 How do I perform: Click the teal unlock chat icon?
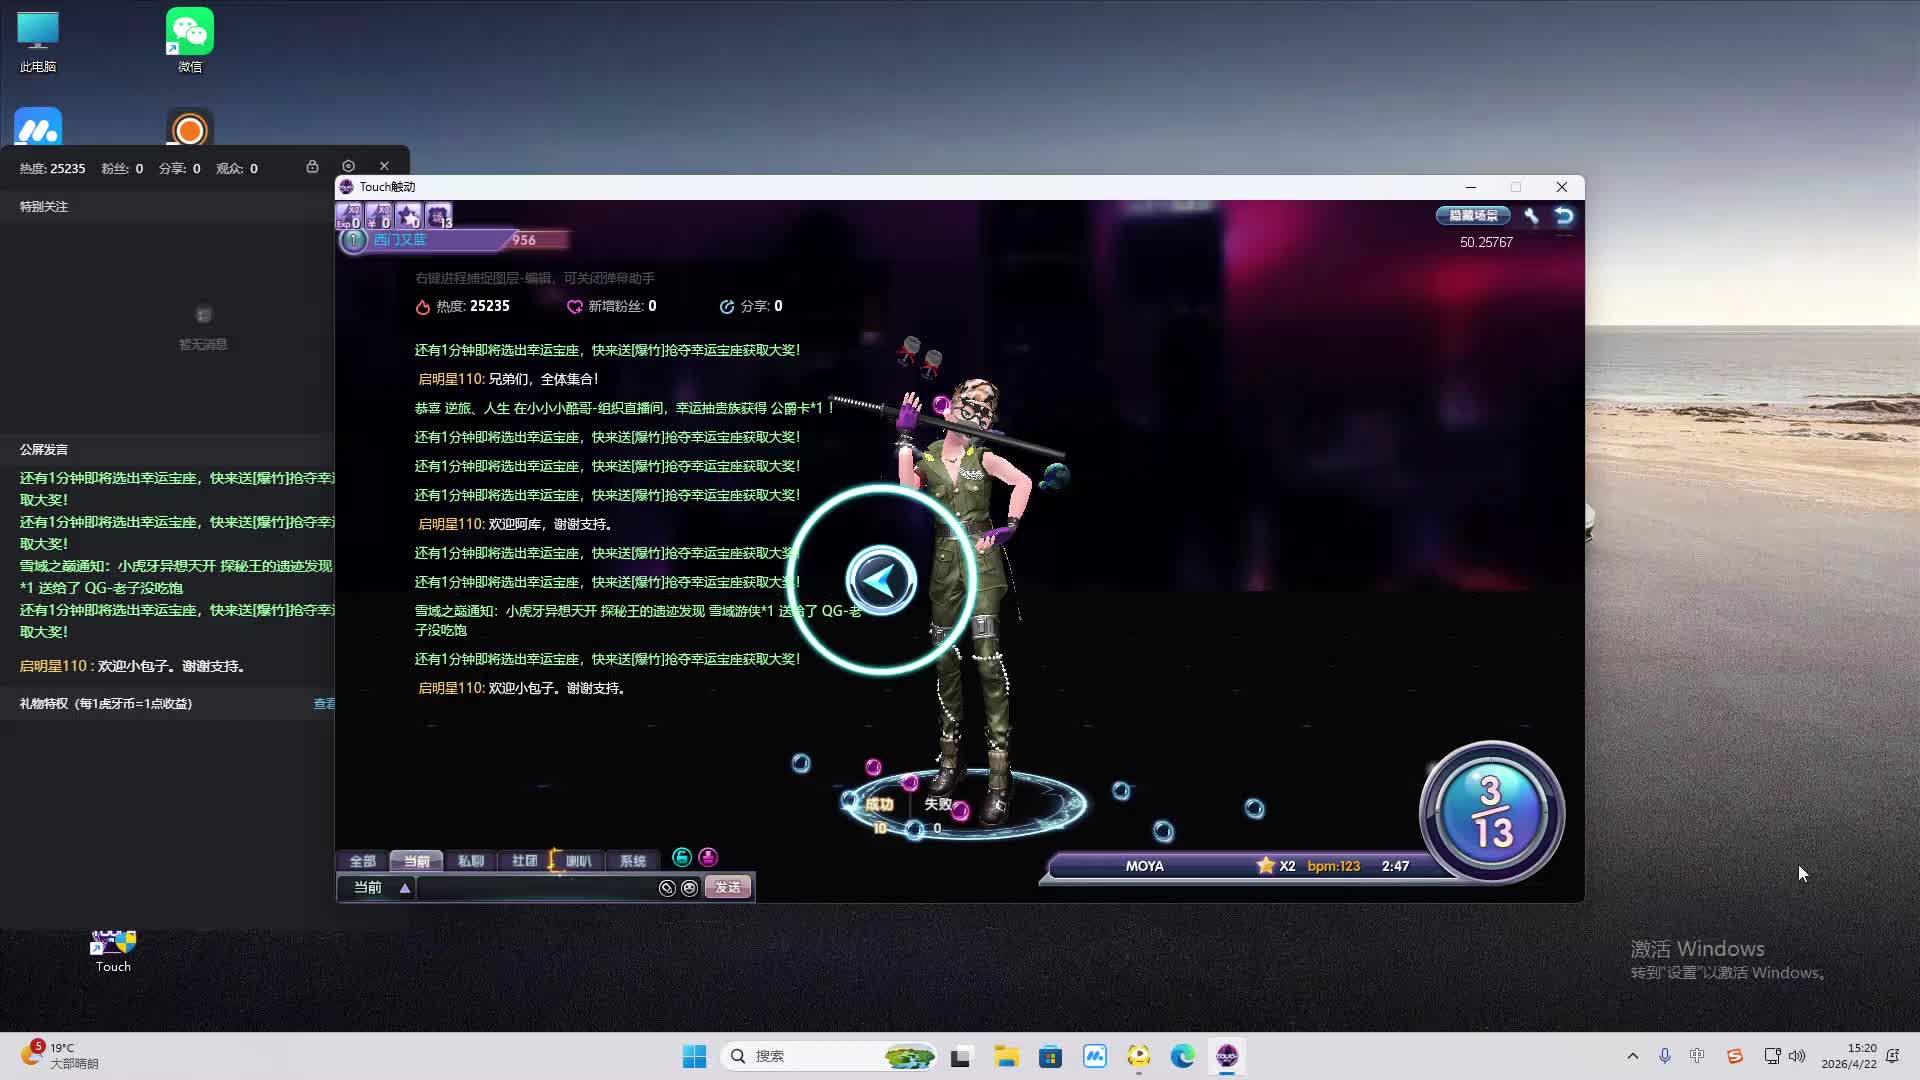tap(682, 857)
